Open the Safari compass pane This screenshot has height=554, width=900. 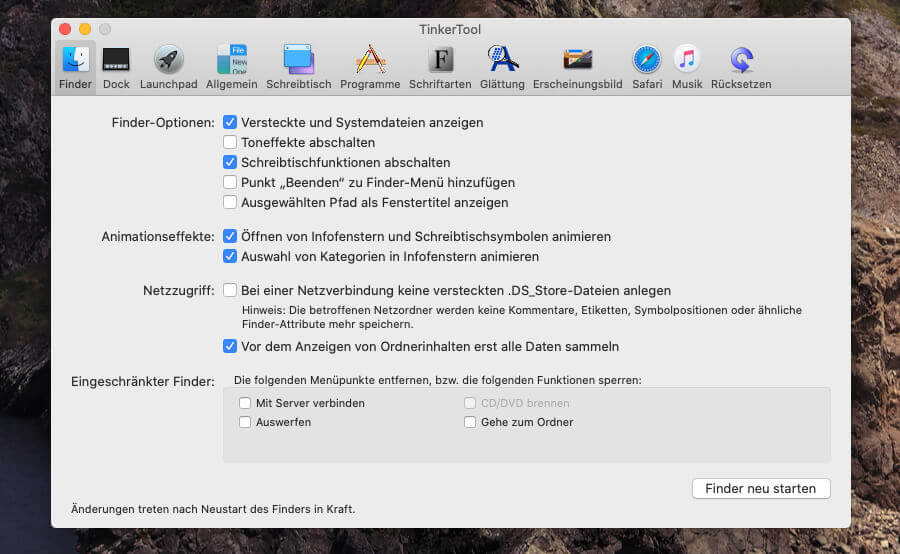(x=647, y=67)
